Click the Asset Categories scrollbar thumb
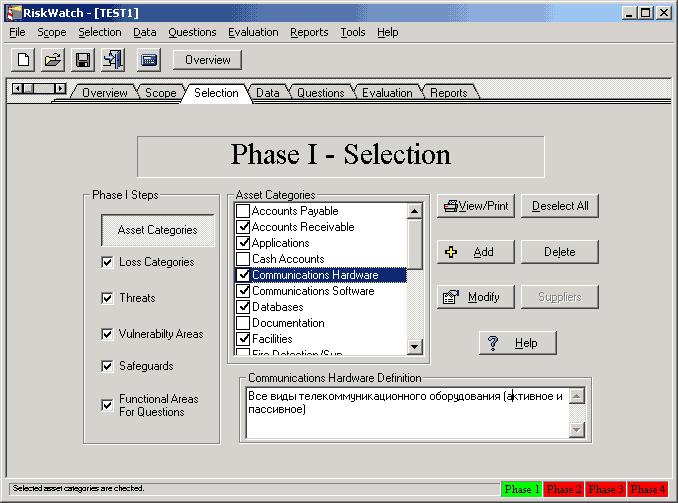This screenshot has width=678, height=503. (x=415, y=244)
